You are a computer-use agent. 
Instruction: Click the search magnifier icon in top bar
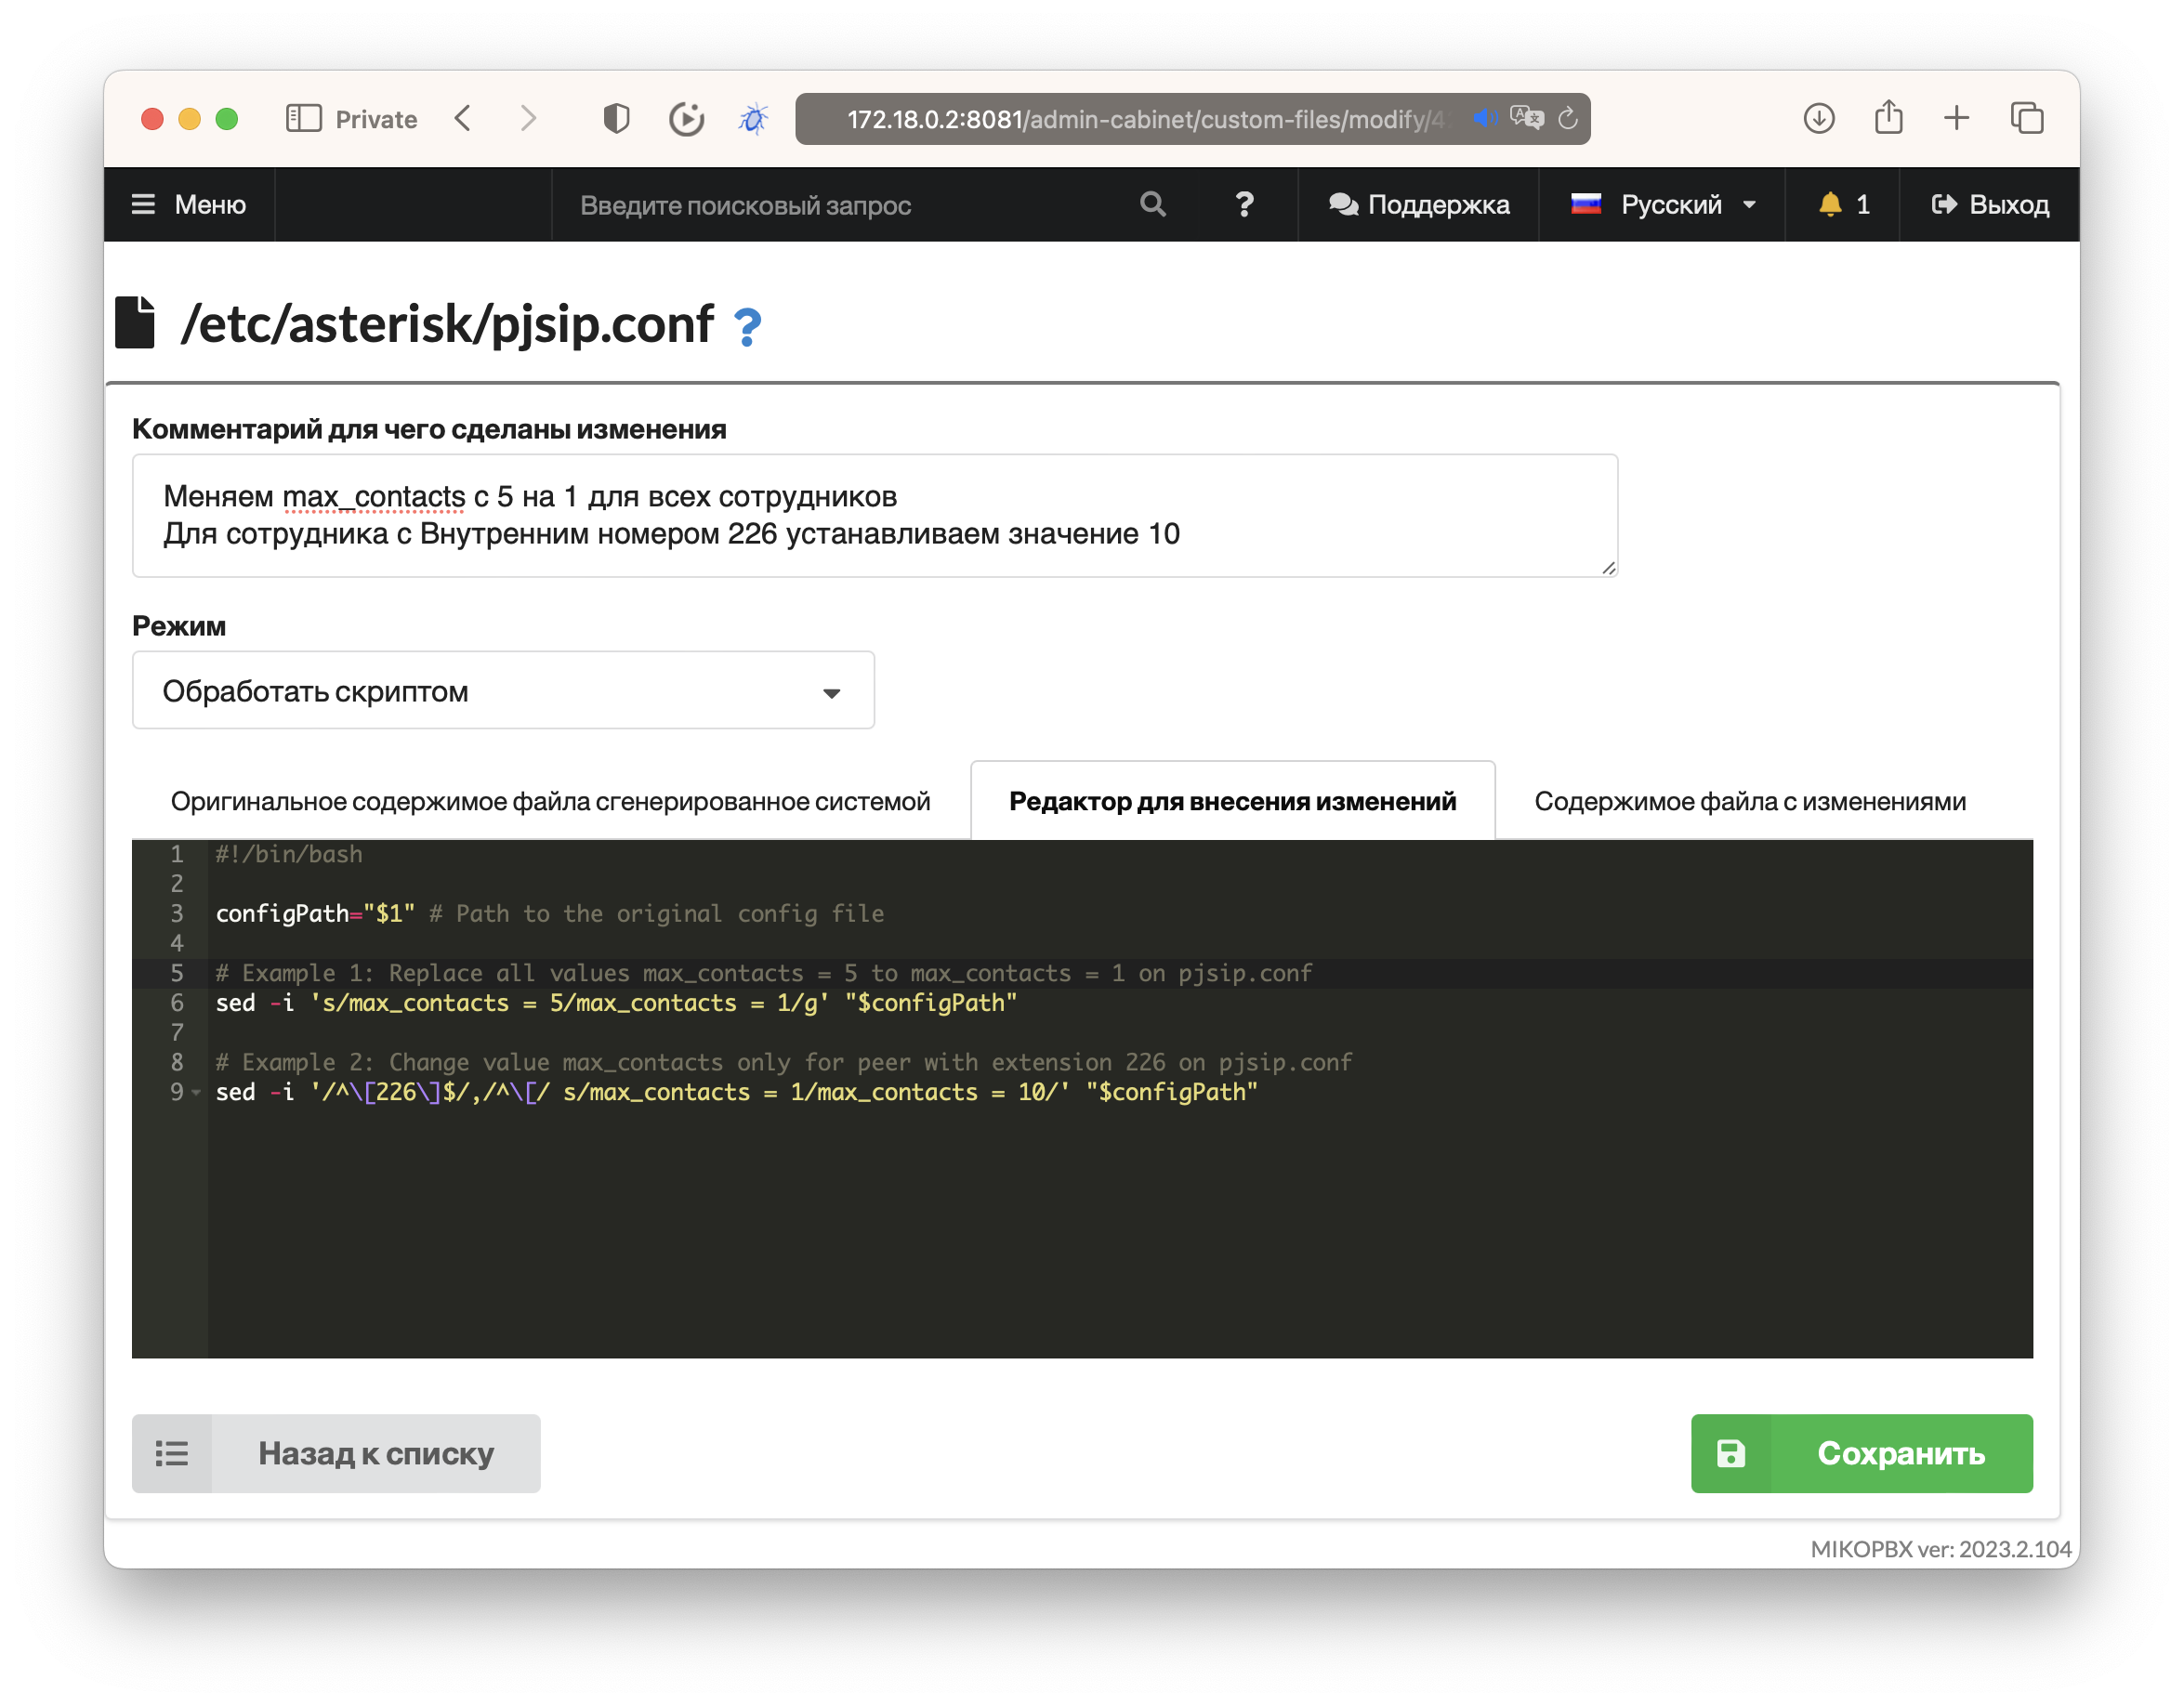[x=1152, y=205]
